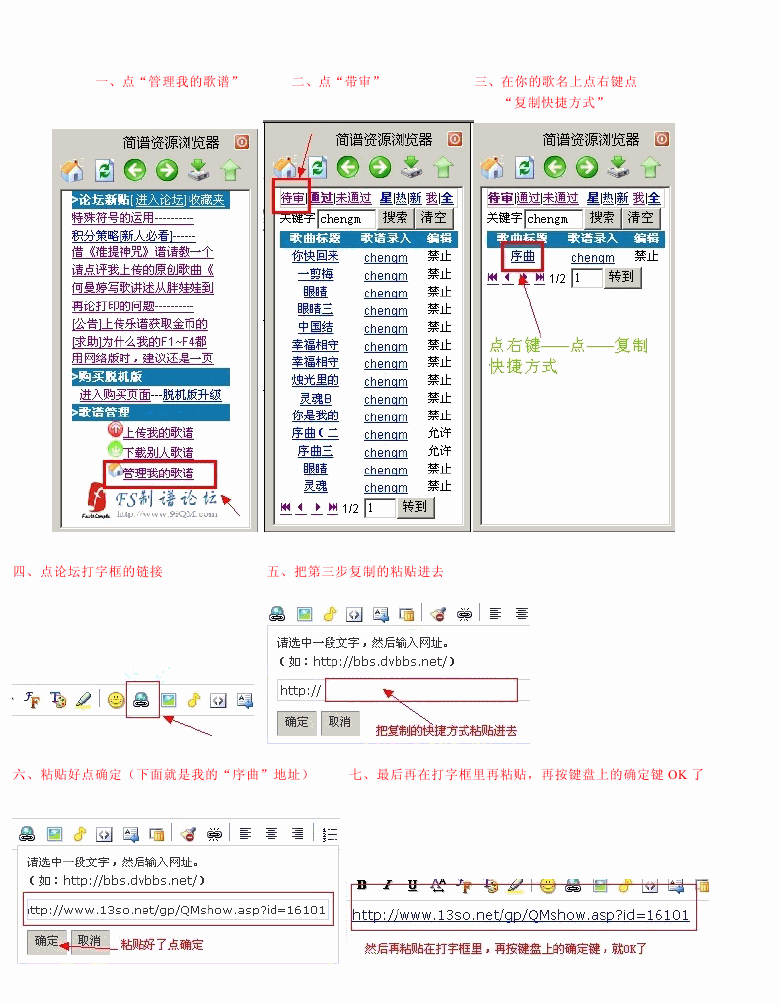The height and width of the screenshot is (1005, 780).
Task: Click green Forward arrow in the 论坛新贴 panel
Action: [x=167, y=170]
